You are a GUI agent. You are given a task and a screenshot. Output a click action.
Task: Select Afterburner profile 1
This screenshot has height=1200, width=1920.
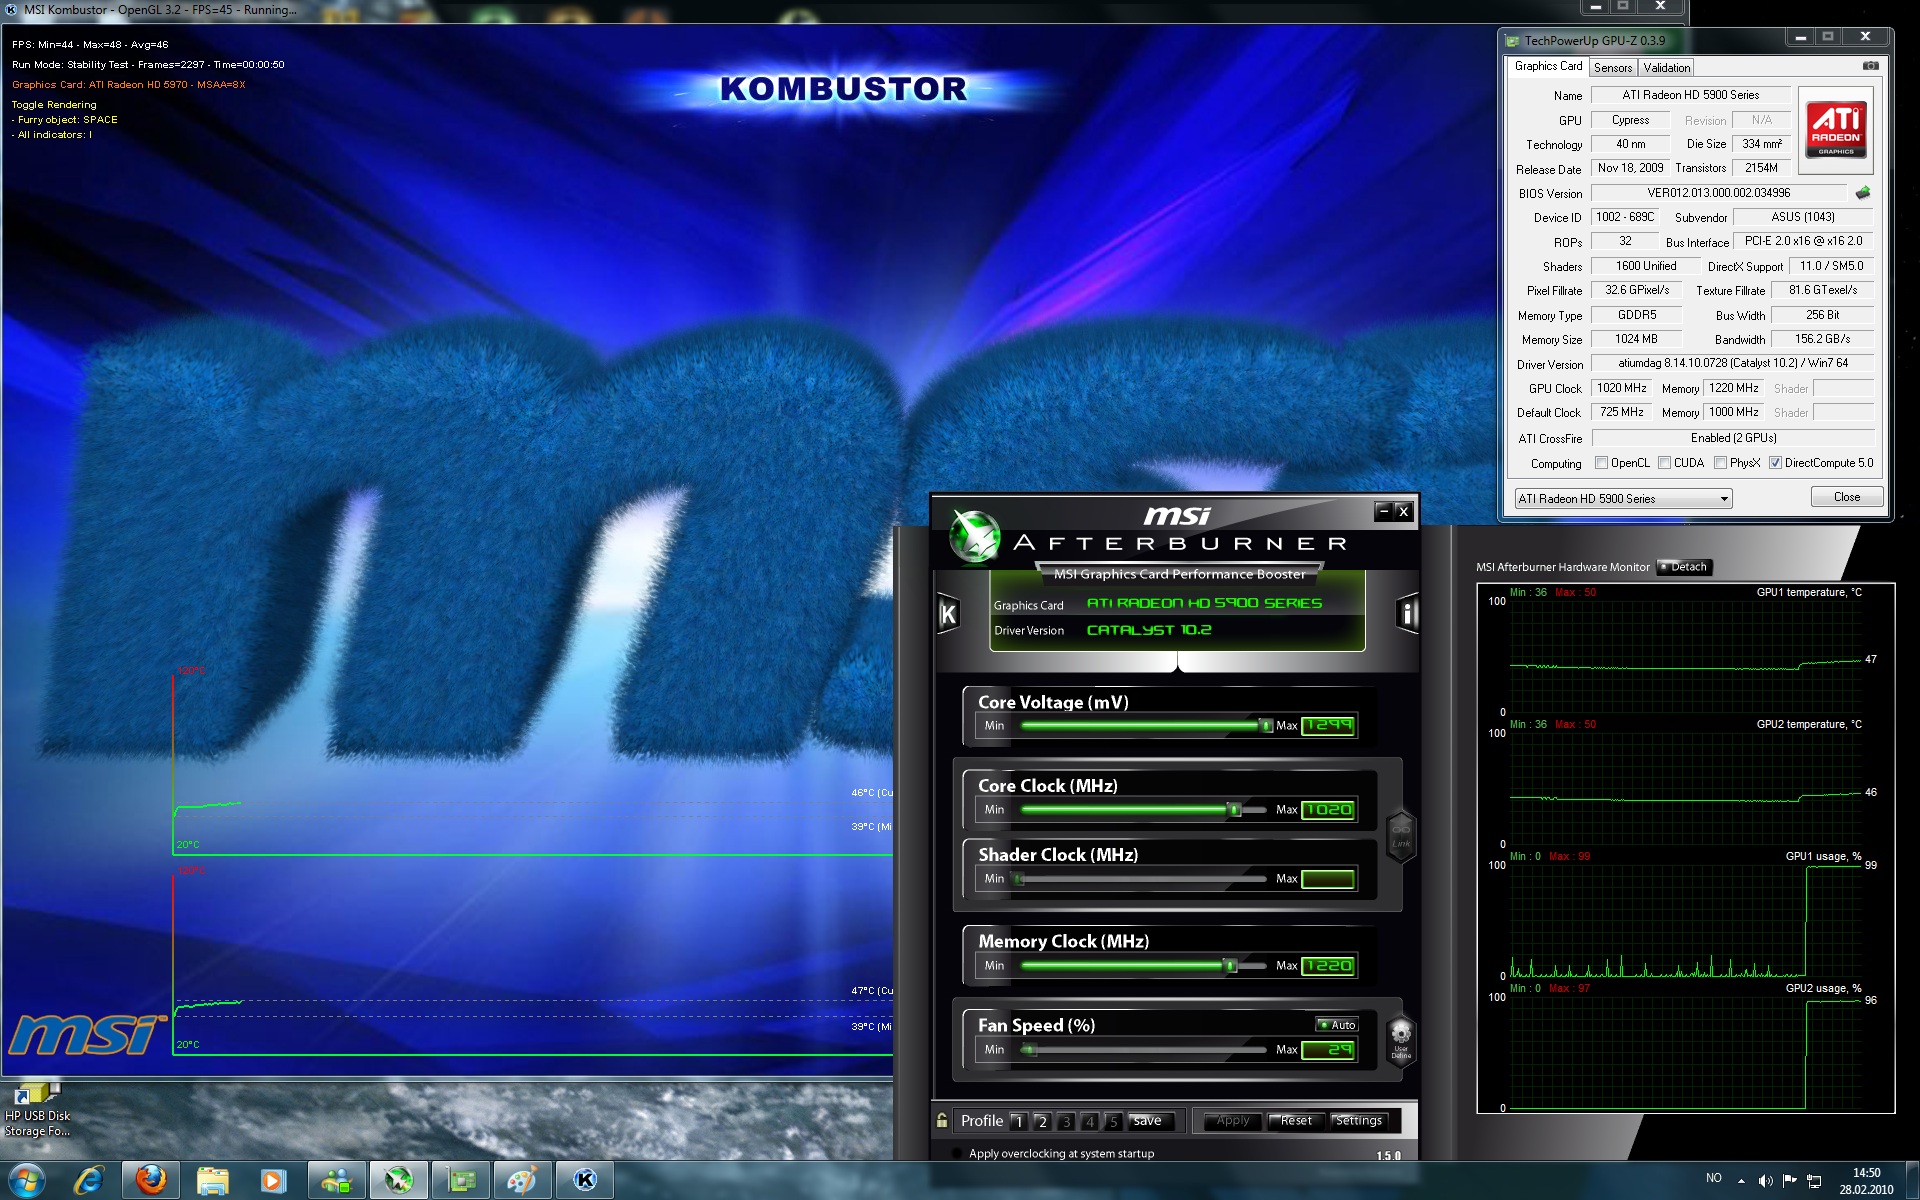[1018, 1122]
